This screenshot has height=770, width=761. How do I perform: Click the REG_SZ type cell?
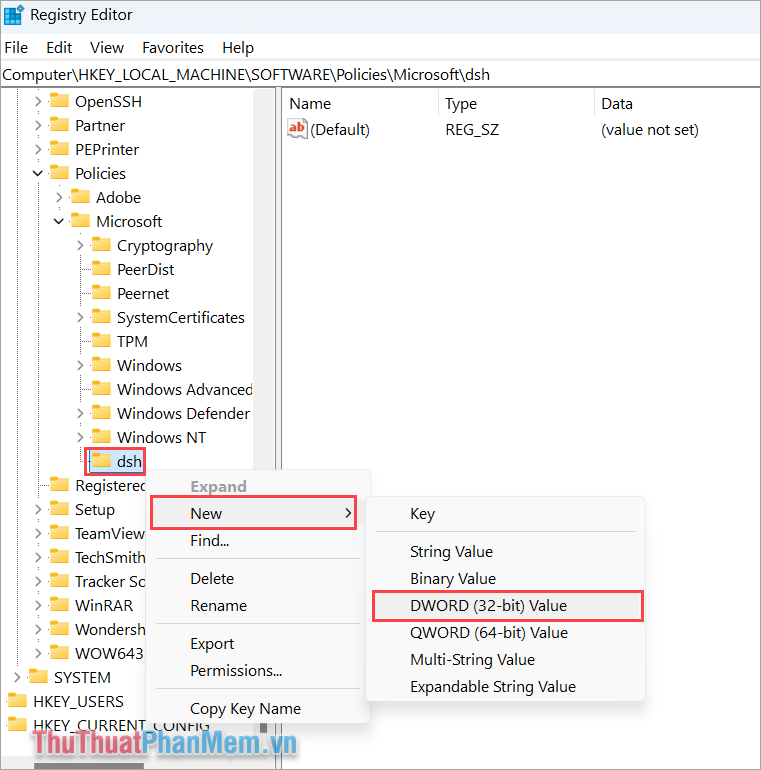[472, 130]
